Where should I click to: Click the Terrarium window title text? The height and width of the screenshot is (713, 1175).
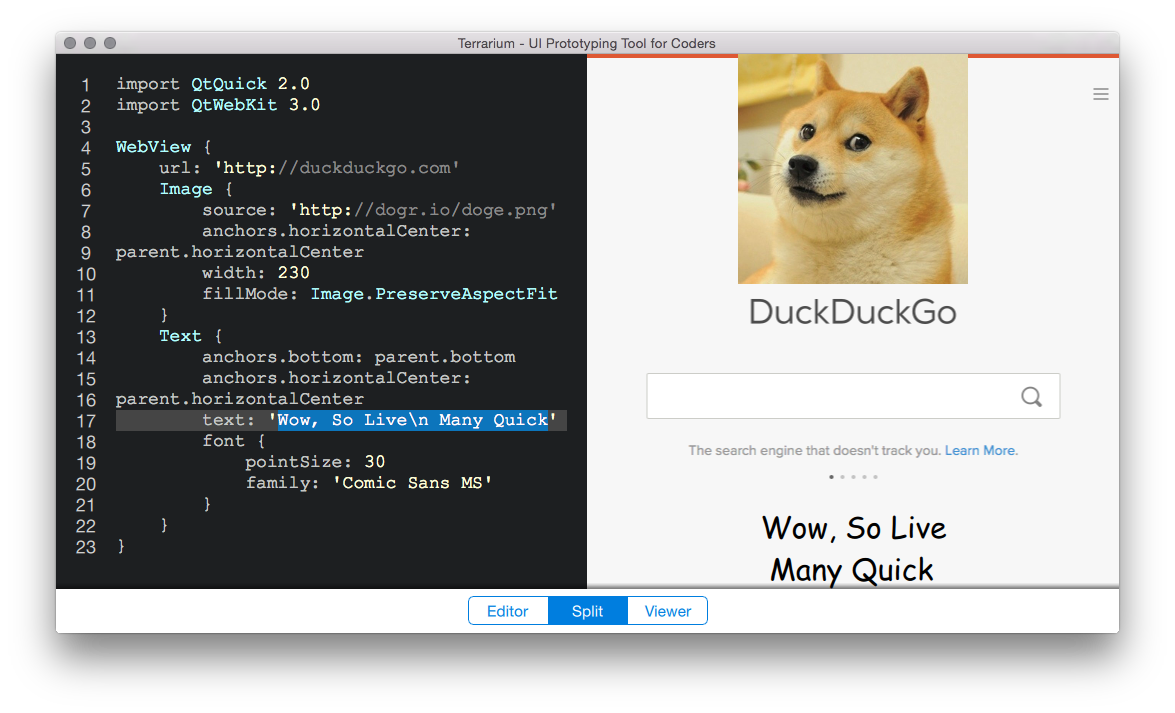pyautogui.click(x=587, y=43)
